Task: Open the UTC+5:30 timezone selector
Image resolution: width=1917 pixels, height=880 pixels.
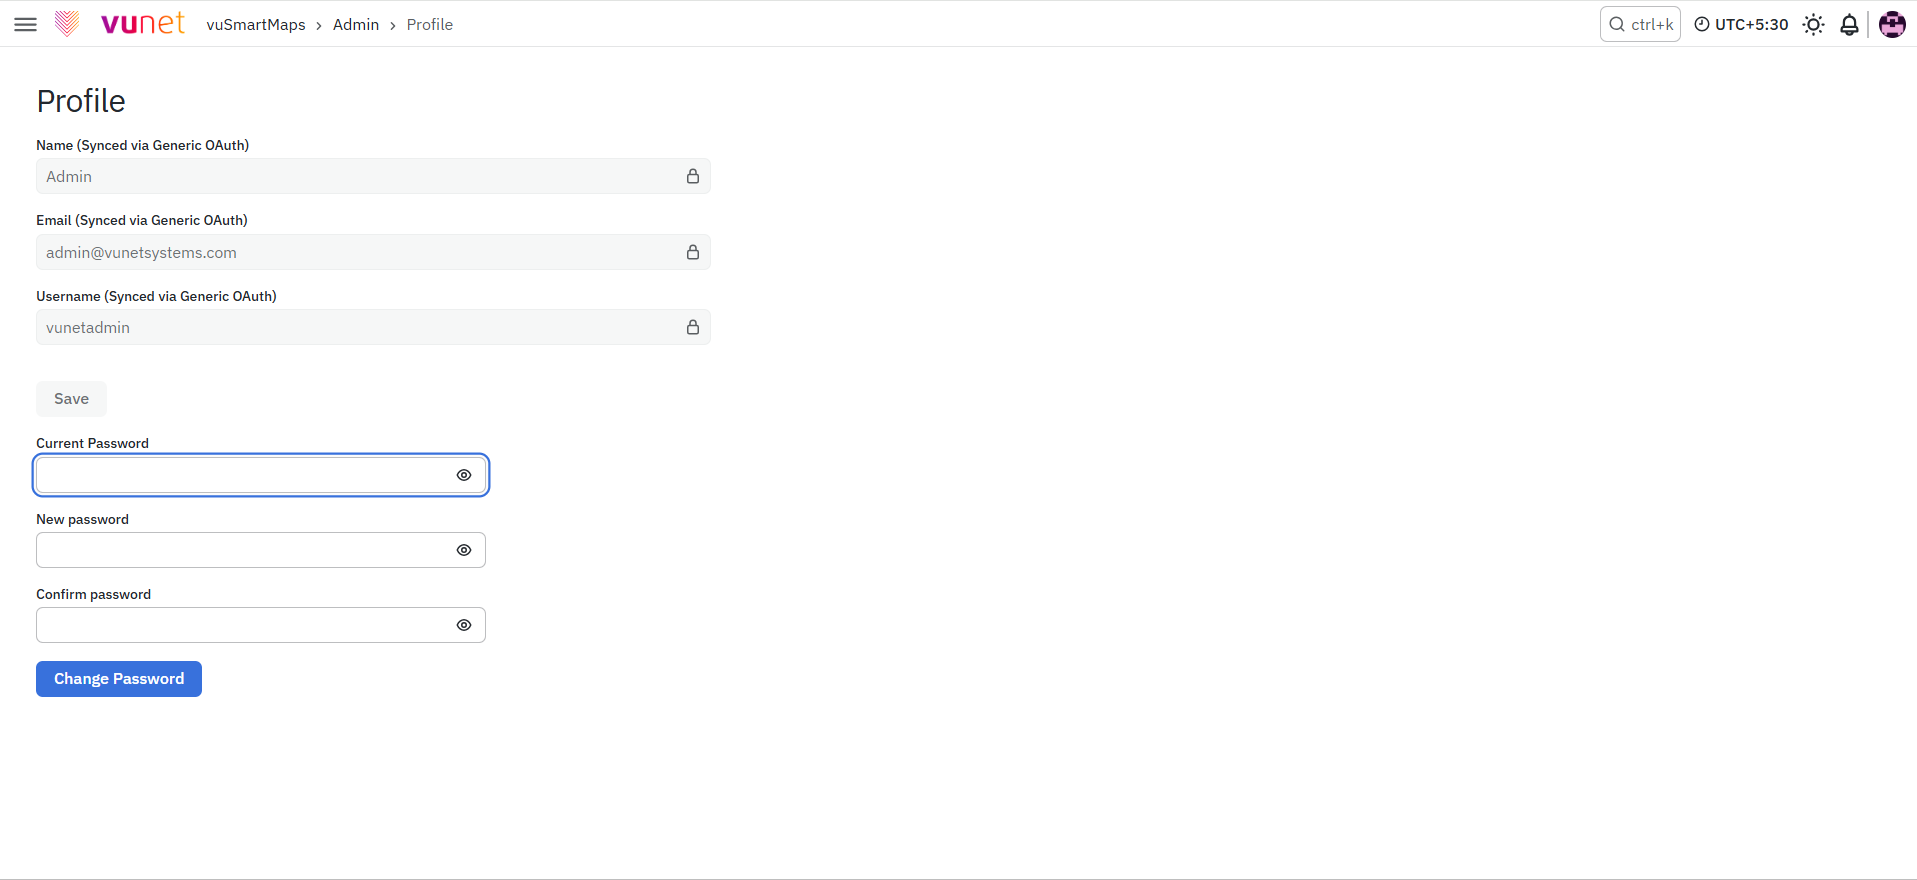Action: point(1741,24)
